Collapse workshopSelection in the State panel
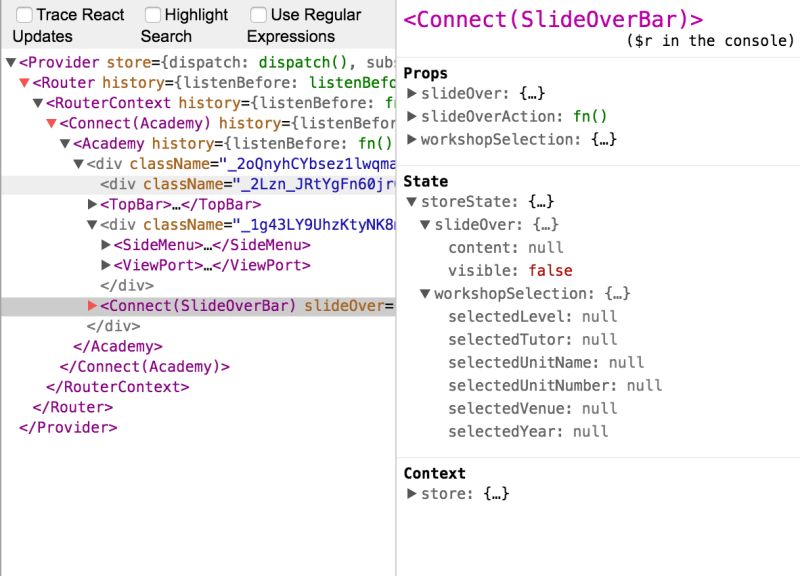This screenshot has height=576, width=800. 426,293
